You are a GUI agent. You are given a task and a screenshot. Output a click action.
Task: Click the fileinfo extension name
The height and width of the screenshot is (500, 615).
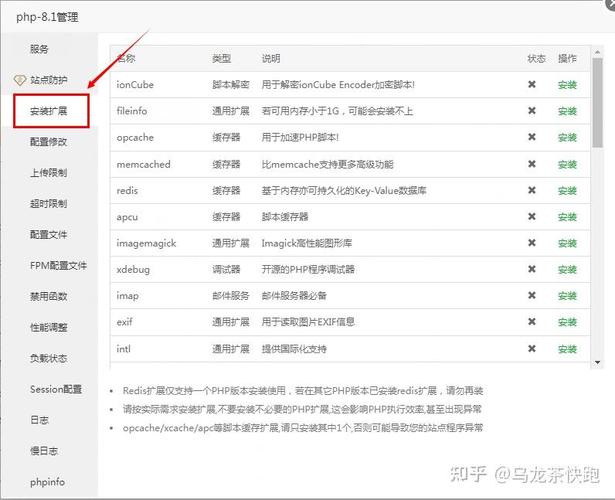click(x=132, y=111)
